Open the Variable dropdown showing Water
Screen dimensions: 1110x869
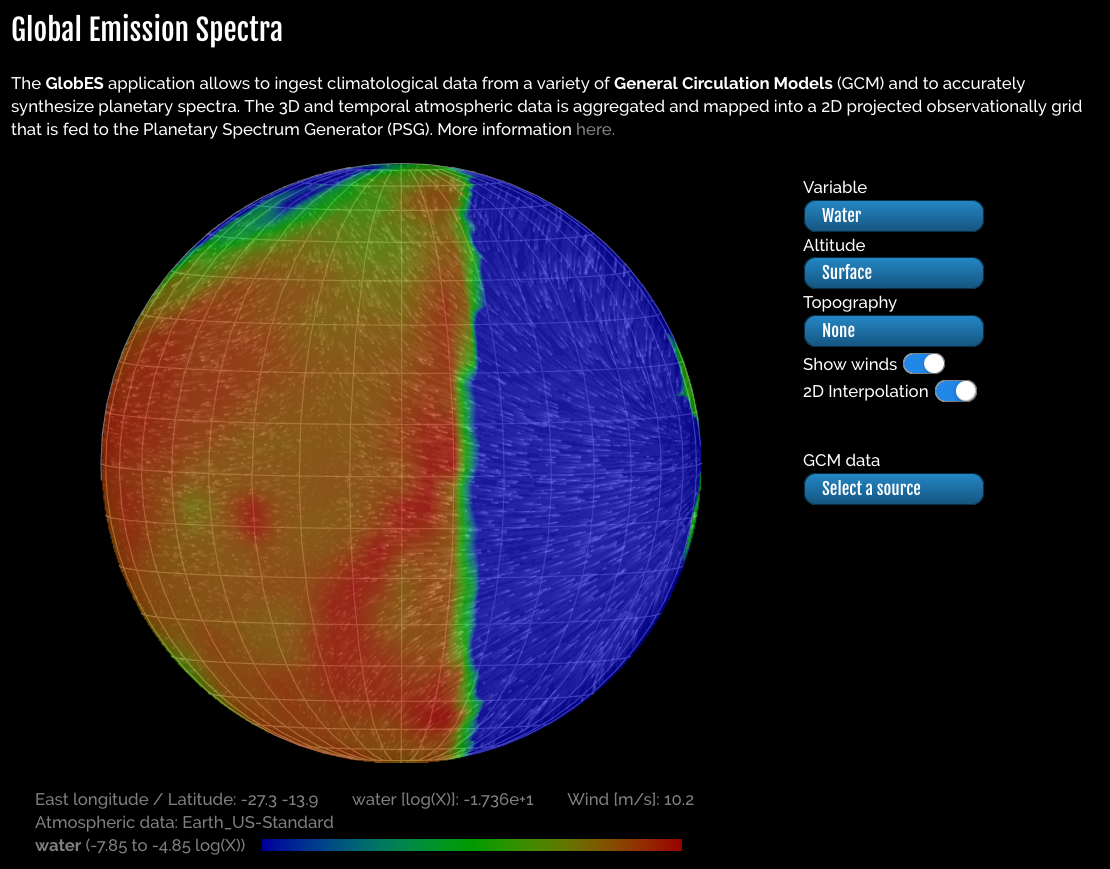click(x=893, y=216)
